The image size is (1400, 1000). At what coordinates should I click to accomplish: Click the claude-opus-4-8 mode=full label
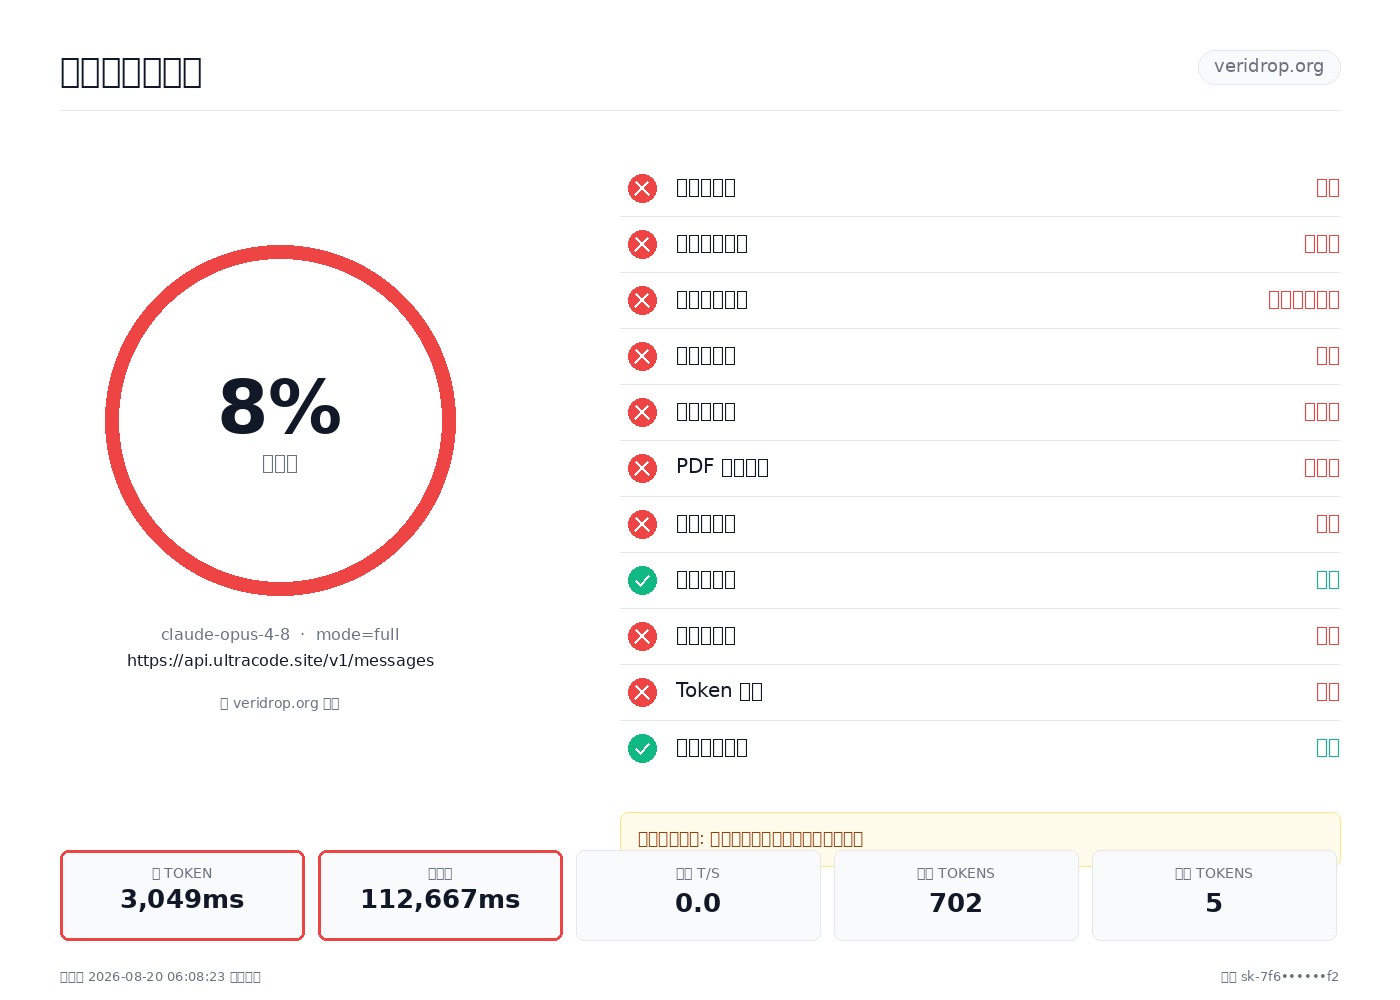point(280,634)
